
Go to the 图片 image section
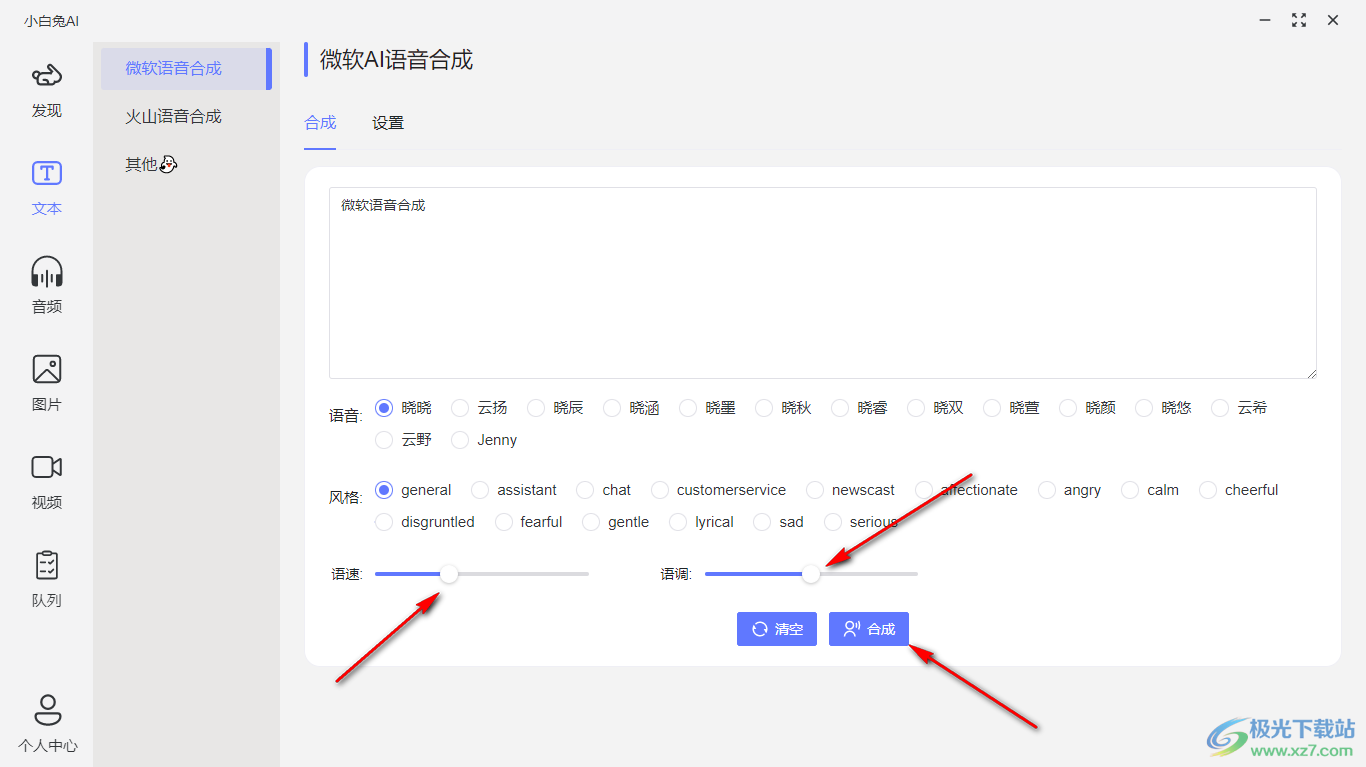tap(47, 384)
